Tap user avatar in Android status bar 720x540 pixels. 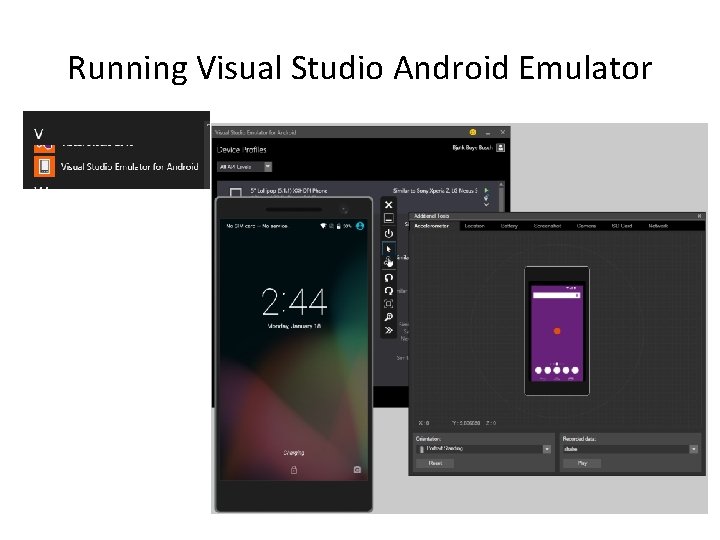[x=360, y=226]
